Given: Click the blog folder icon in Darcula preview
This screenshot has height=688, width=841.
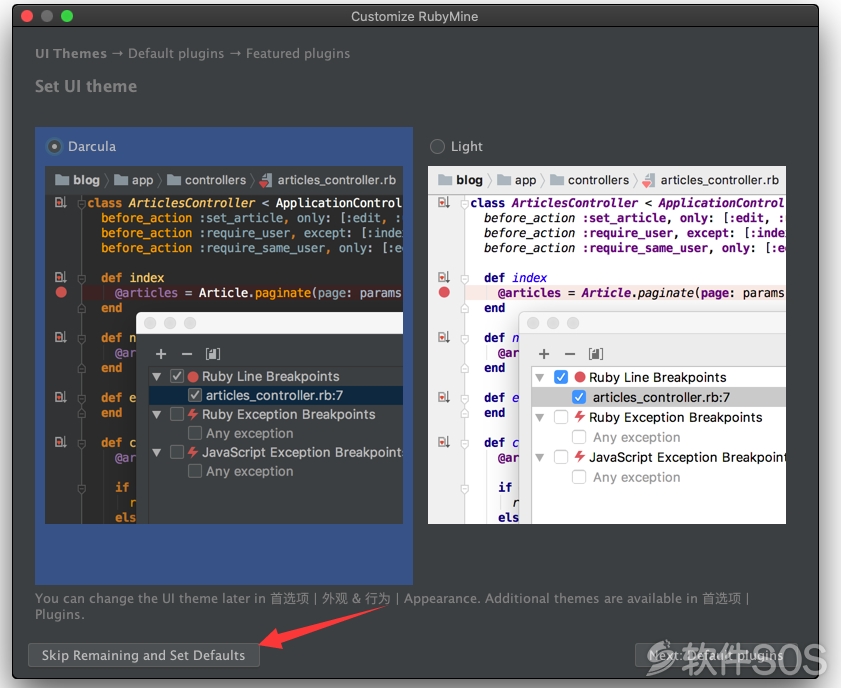Looking at the screenshot, I should click(x=62, y=180).
